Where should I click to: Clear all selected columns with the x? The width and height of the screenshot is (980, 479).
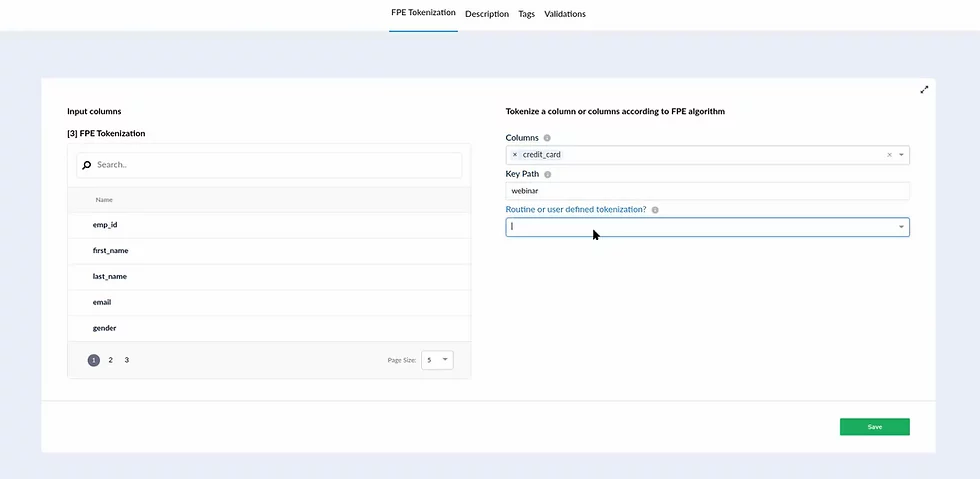(x=889, y=154)
